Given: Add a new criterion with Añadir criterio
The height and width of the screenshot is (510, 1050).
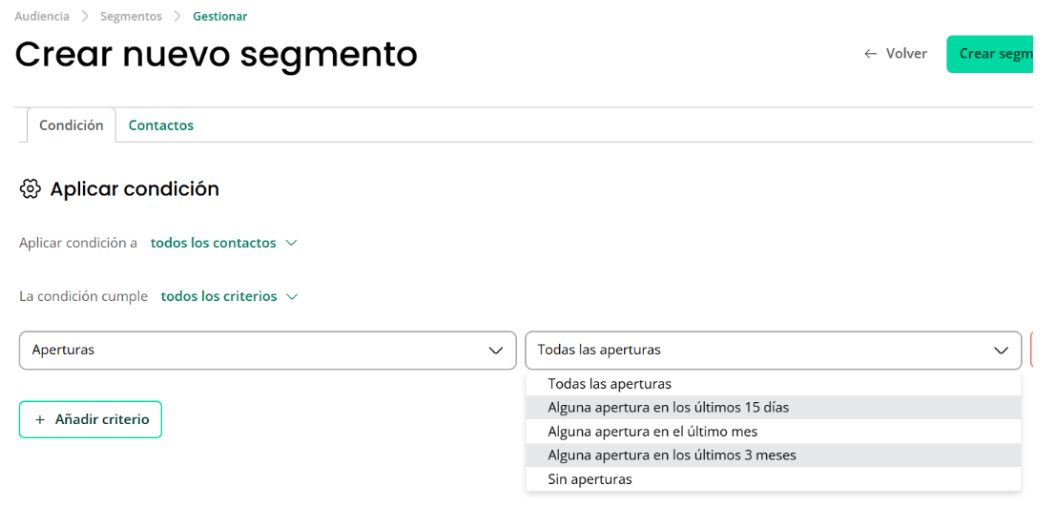Looking at the screenshot, I should tap(90, 420).
